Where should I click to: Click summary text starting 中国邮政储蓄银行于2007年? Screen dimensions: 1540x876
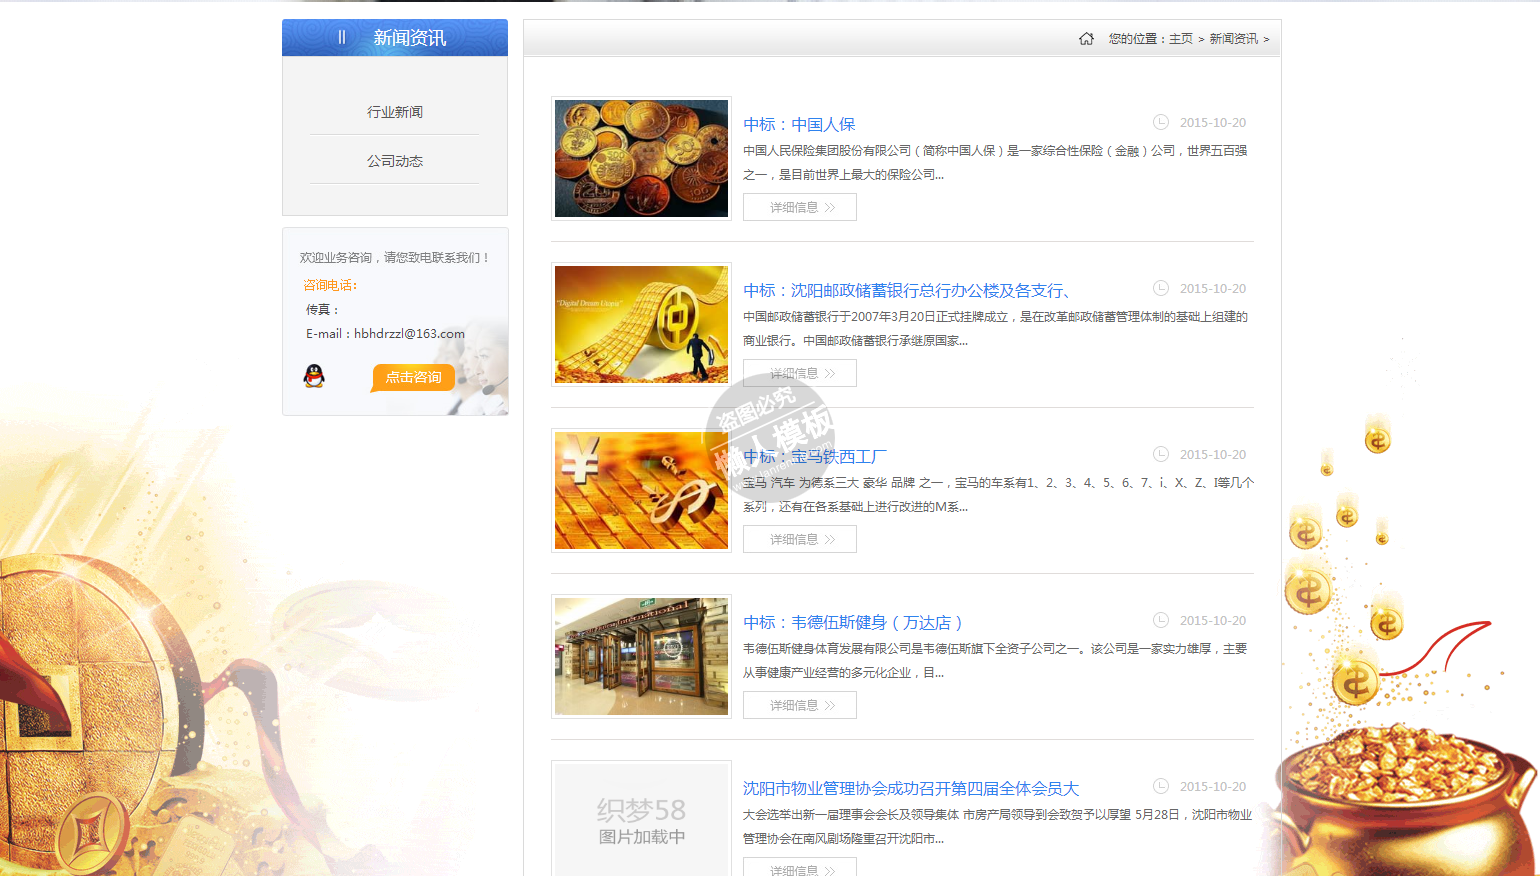995,328
